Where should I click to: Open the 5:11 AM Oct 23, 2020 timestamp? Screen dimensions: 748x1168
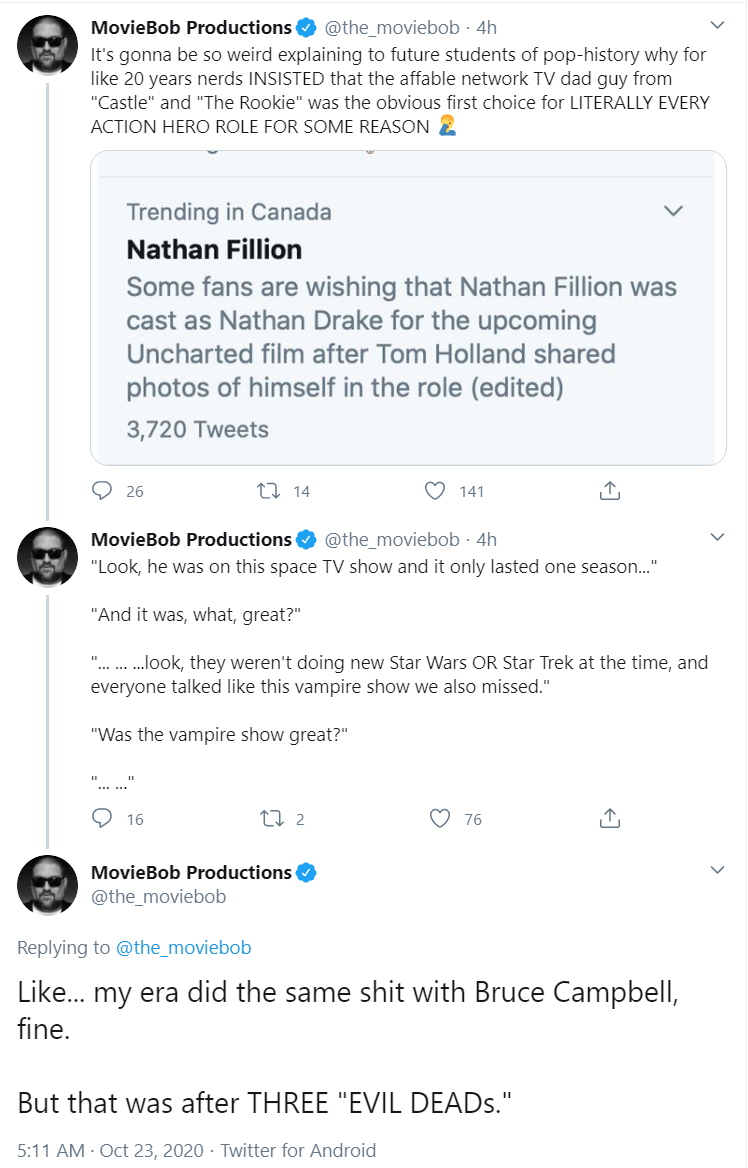pyautogui.click(x=110, y=1150)
